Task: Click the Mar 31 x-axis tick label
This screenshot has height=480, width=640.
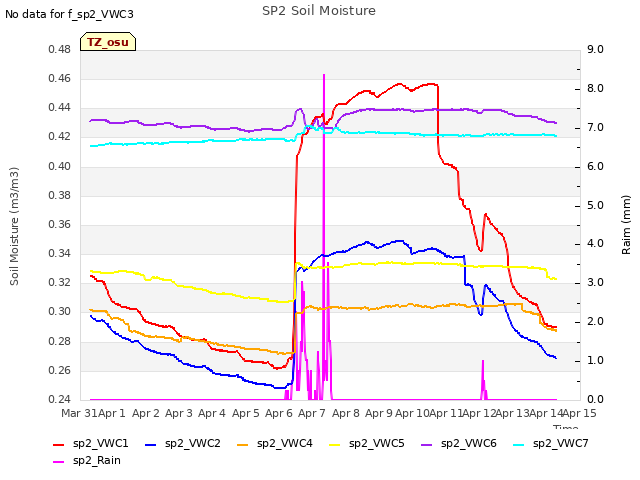Action: click(x=79, y=413)
